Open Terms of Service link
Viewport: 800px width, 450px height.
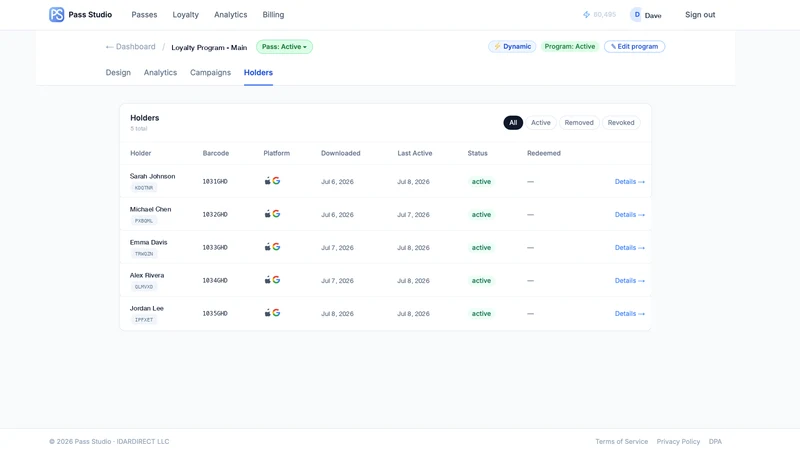coord(621,441)
